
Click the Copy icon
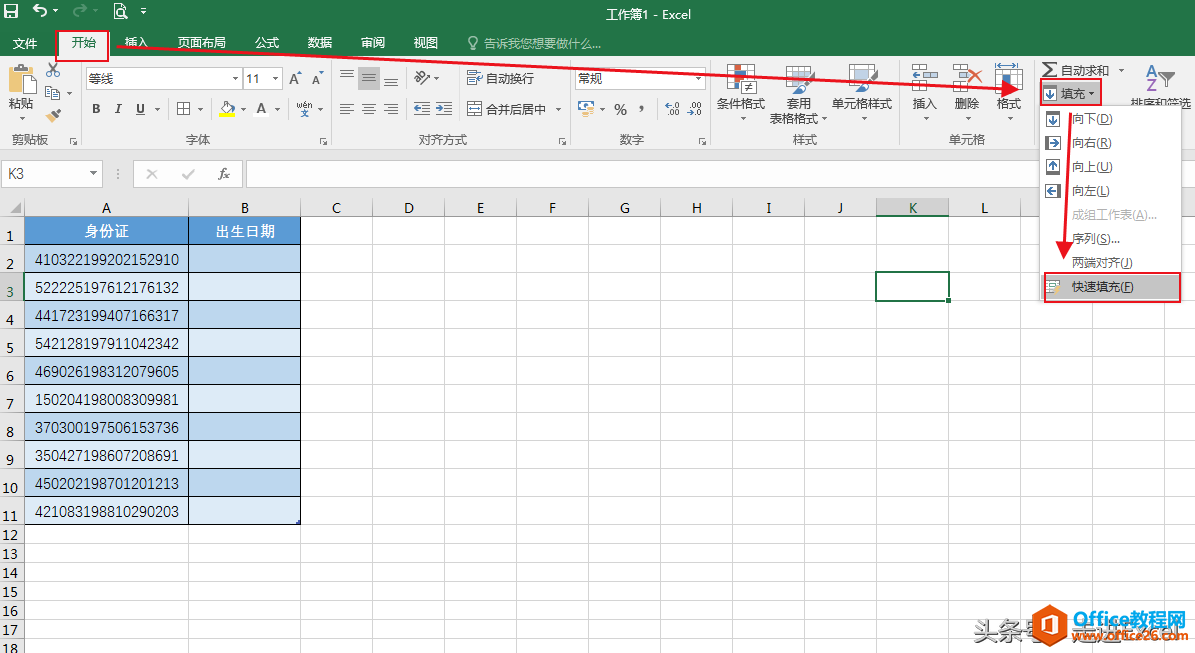coord(53,93)
